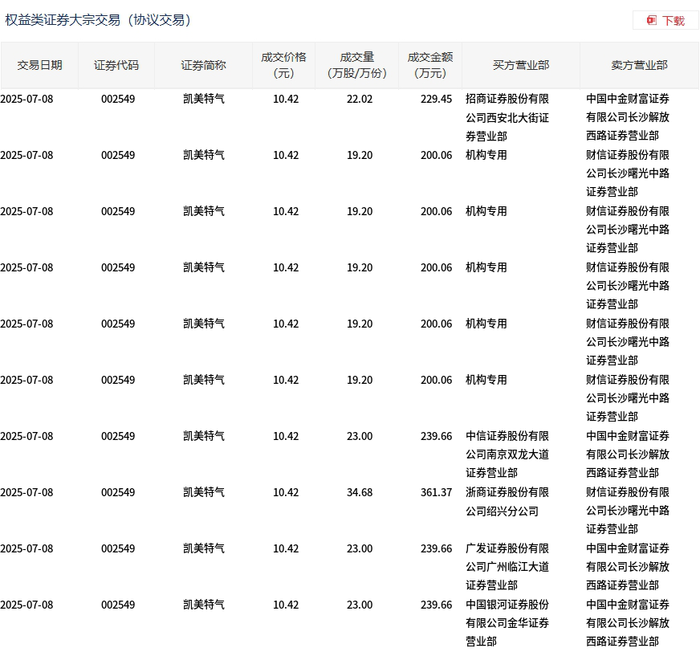Click the seller cell in the 22.02 row
Image resolution: width=700 pixels, height=652 pixels.
pyautogui.click(x=628, y=117)
